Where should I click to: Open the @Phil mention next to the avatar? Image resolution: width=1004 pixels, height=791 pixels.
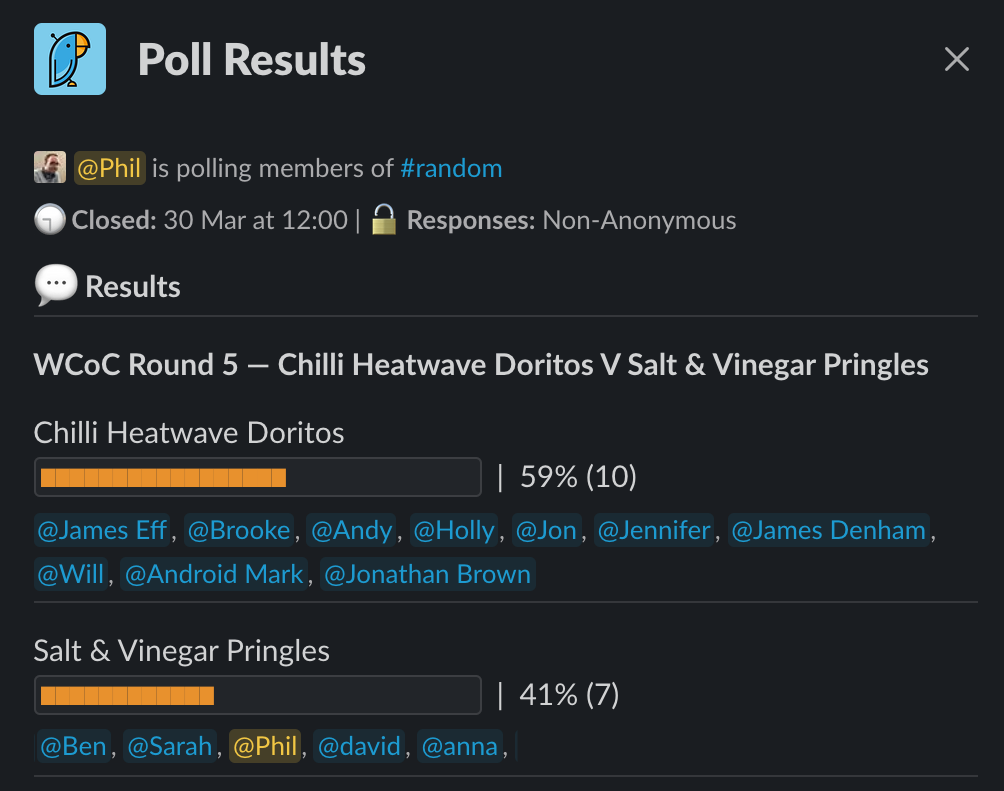point(110,167)
